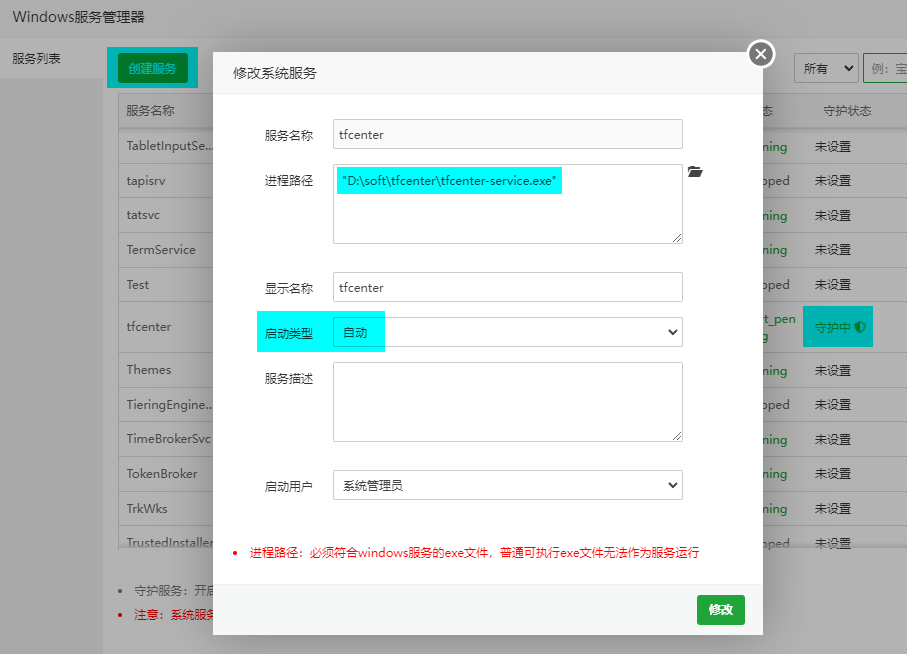Click the 创建服务 button
The image size is (907, 654).
(x=152, y=68)
